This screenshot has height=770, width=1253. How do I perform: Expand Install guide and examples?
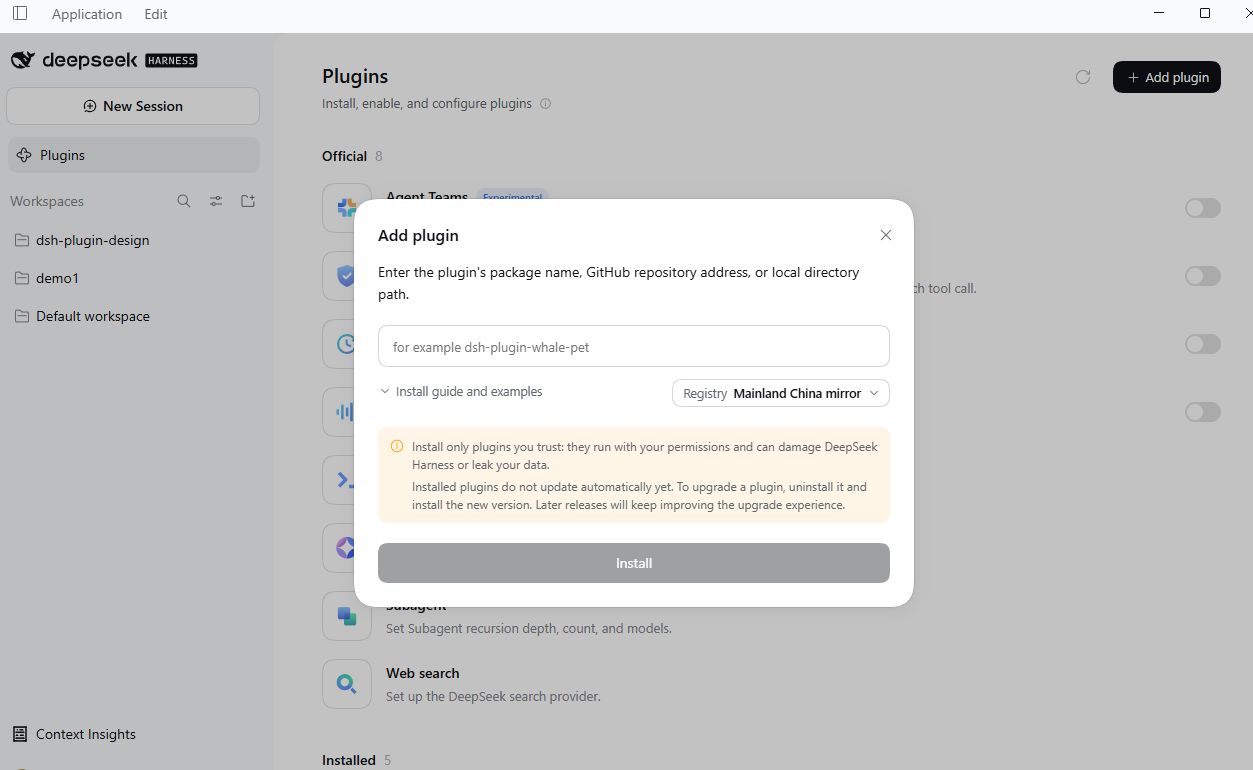tap(461, 392)
